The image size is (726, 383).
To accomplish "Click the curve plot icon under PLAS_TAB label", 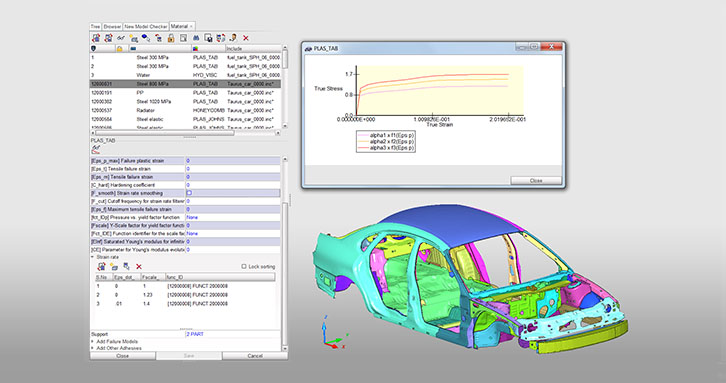I will (96, 148).
